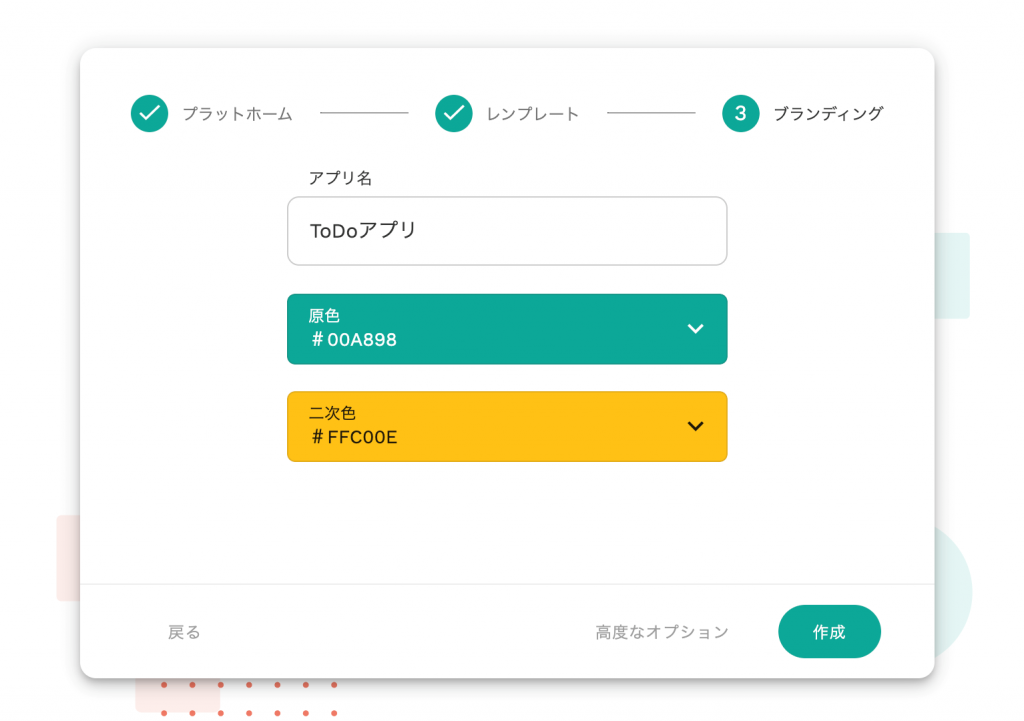Go to the プラットホーム step label
This screenshot has height=721, width=1024.
[x=238, y=114]
